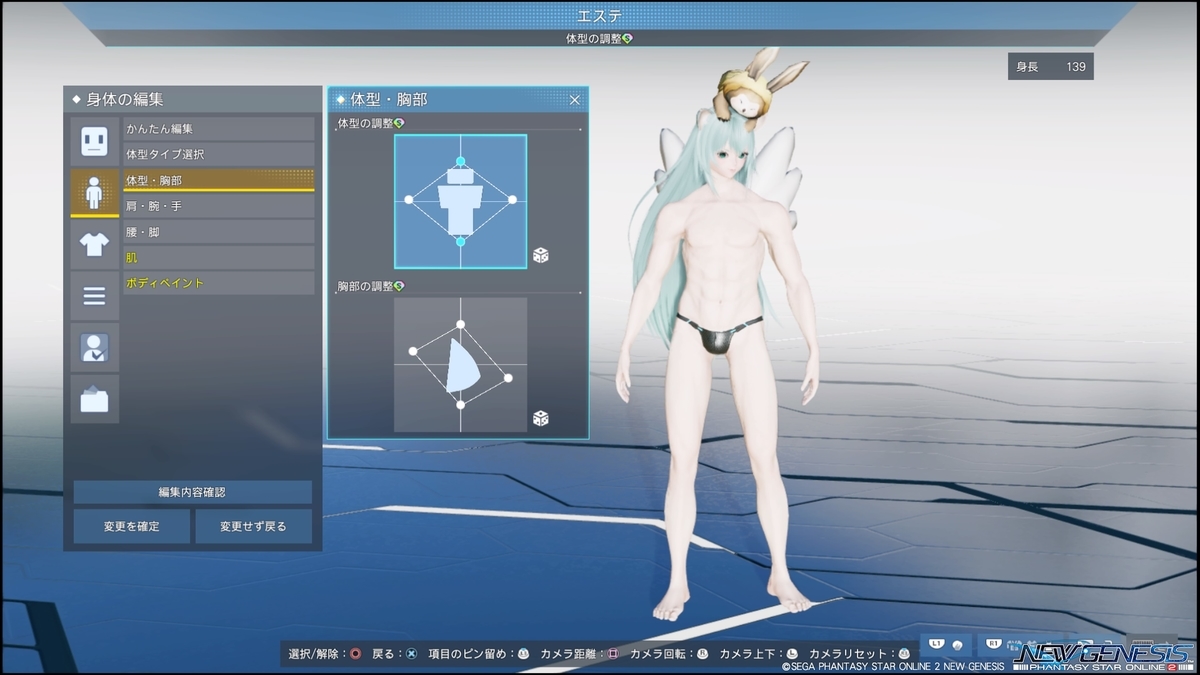1200x675 pixels.
Task: Open かんたん編集 menu entry
Action: [218, 129]
